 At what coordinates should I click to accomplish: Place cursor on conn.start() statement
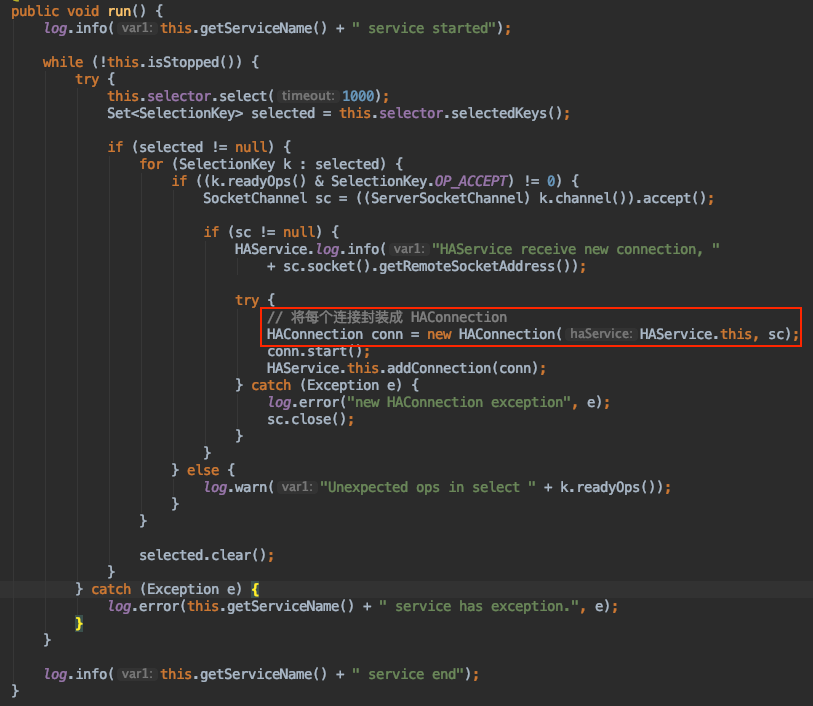click(318, 351)
